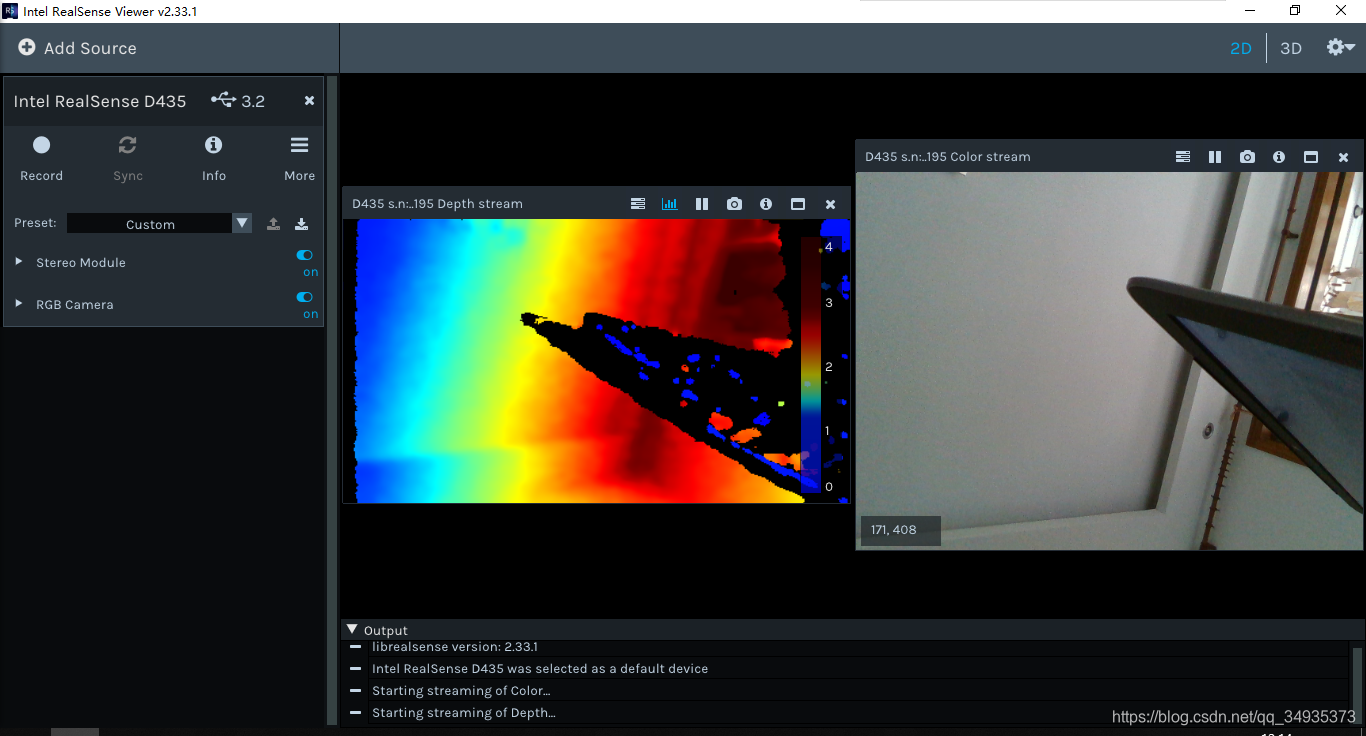The width and height of the screenshot is (1366, 736).
Task: Remove the Intel RealSense D435 device
Action: (309, 100)
